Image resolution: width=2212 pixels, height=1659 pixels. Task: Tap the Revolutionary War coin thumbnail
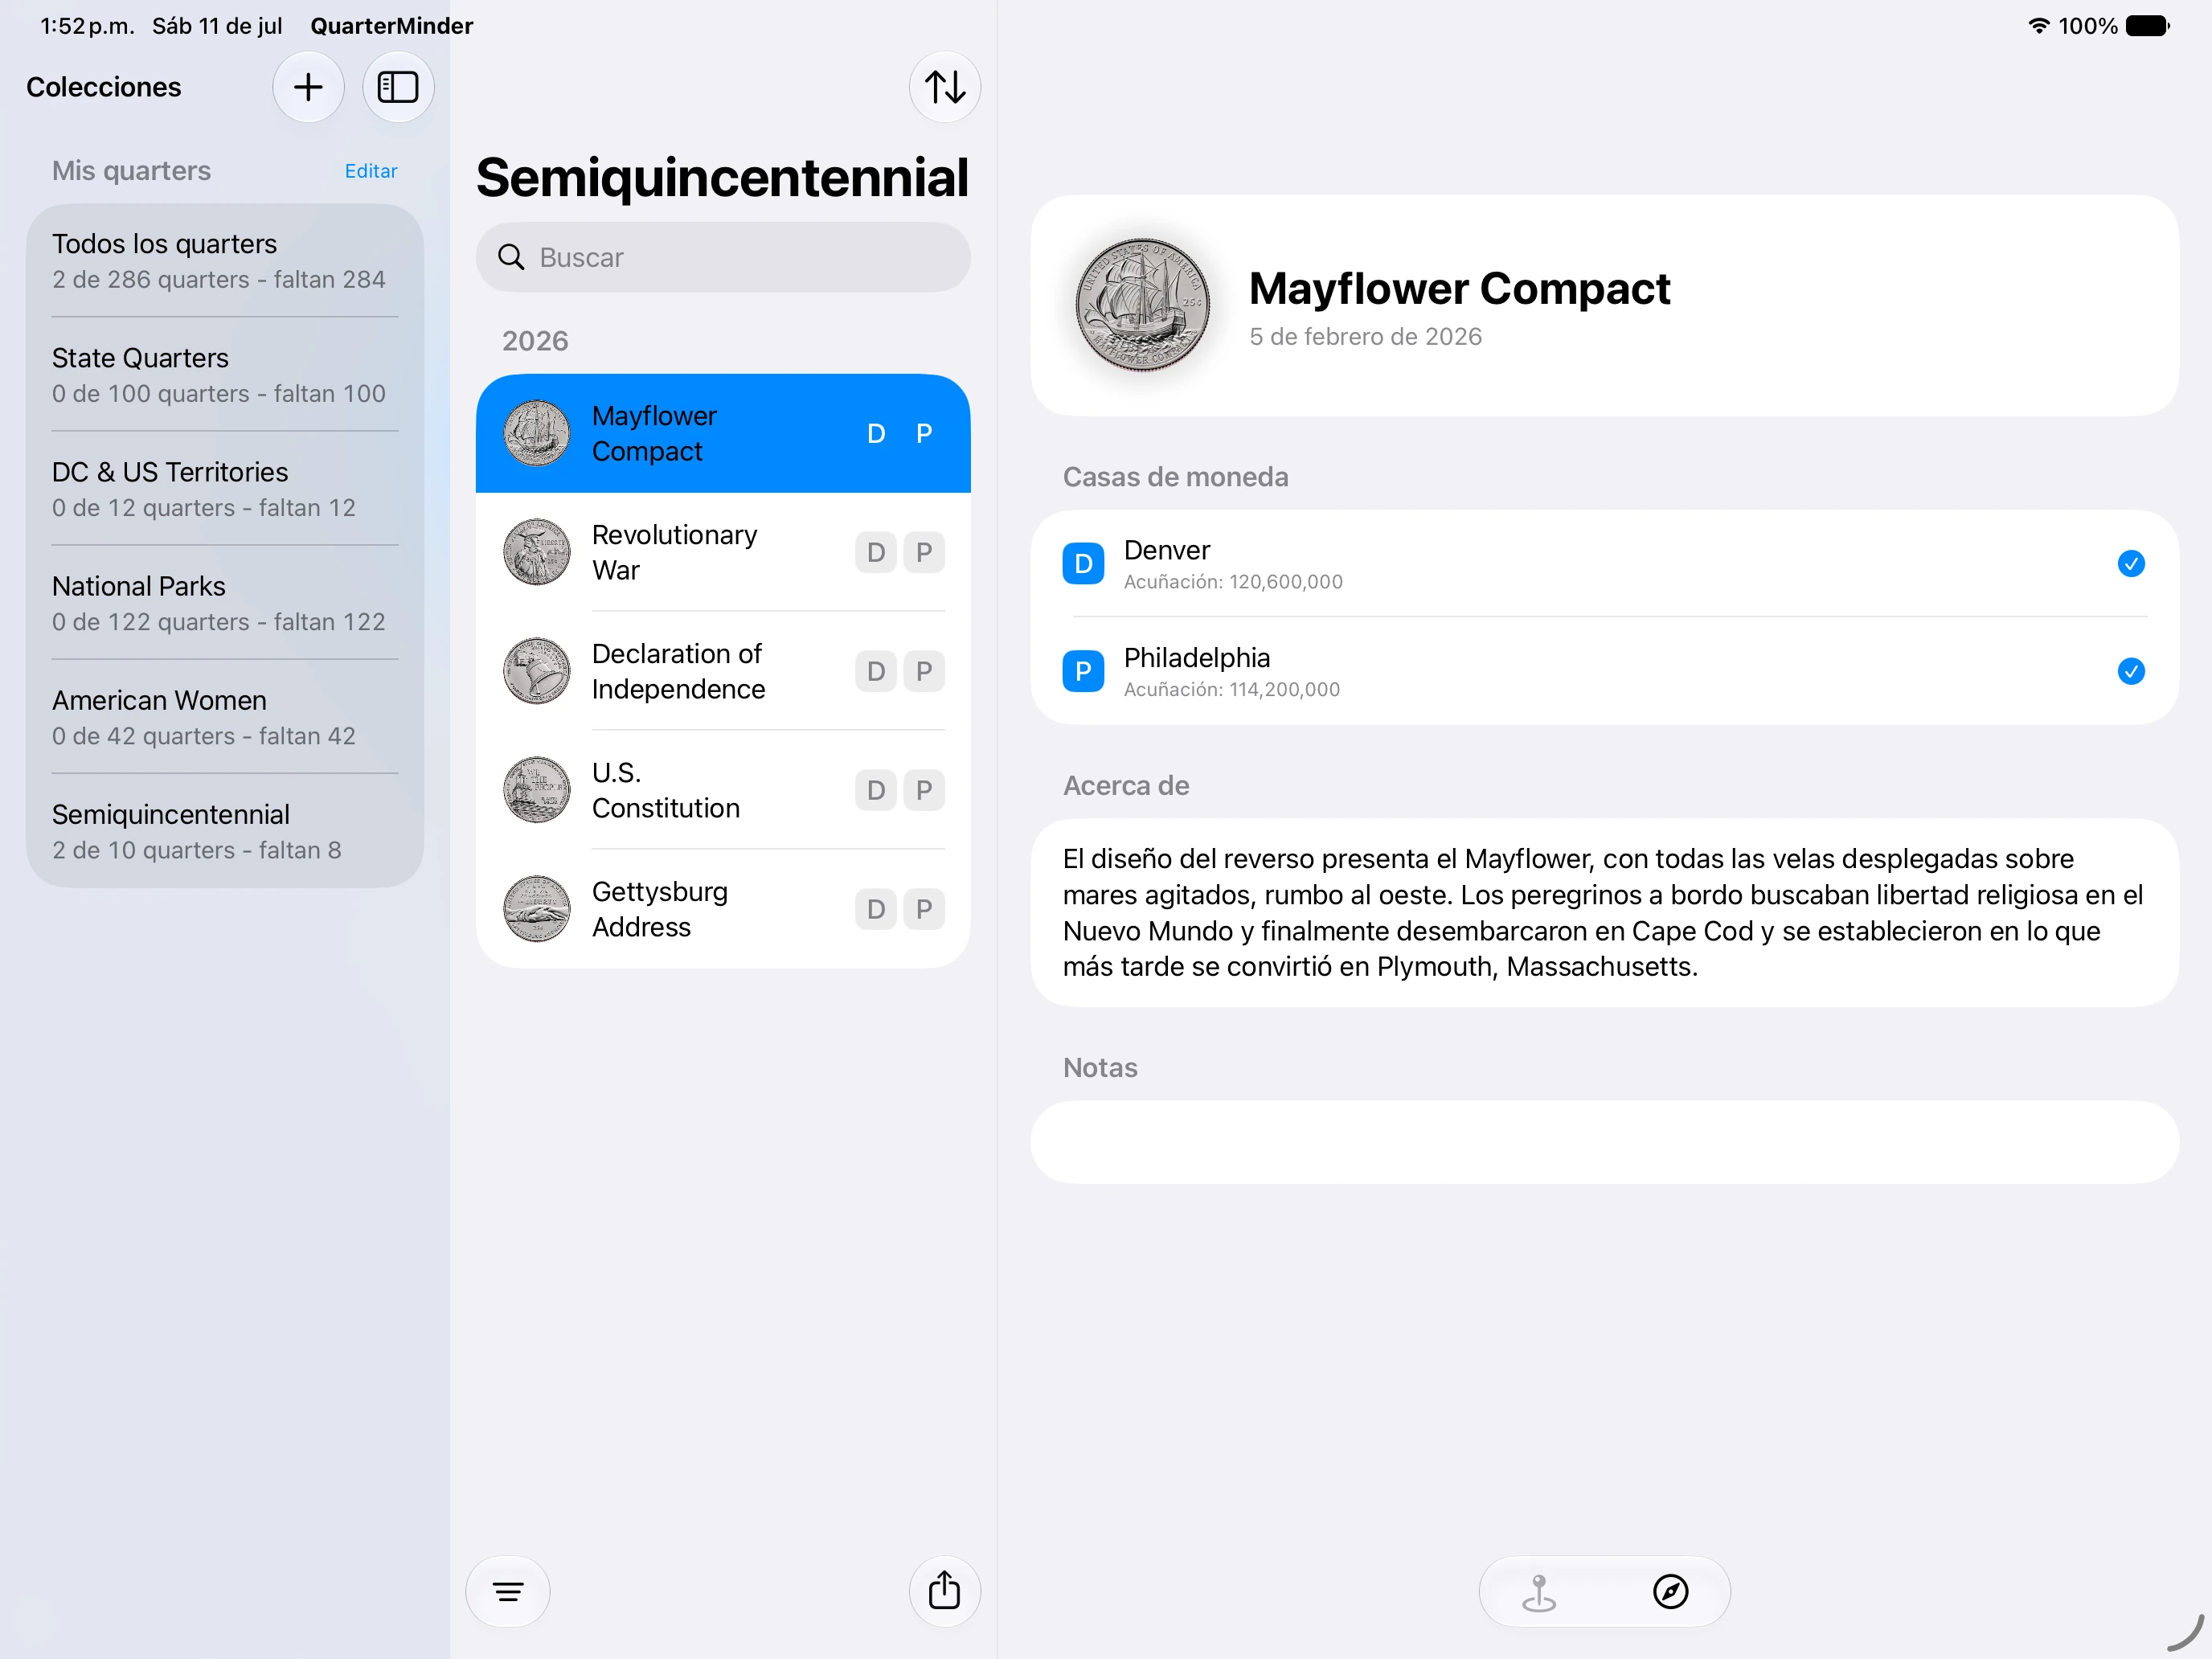pos(537,552)
